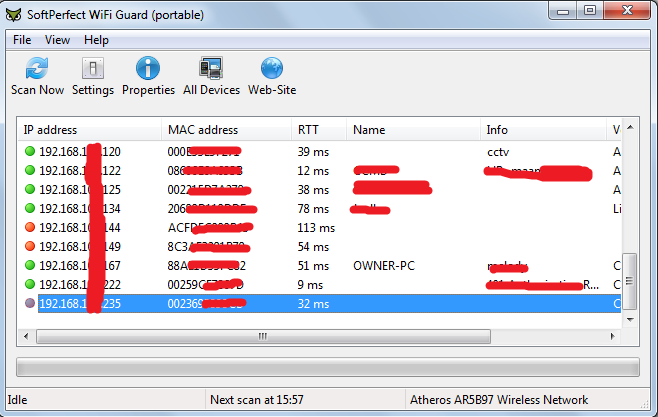Click red status dot of 54 ms row

pyautogui.click(x=30, y=246)
